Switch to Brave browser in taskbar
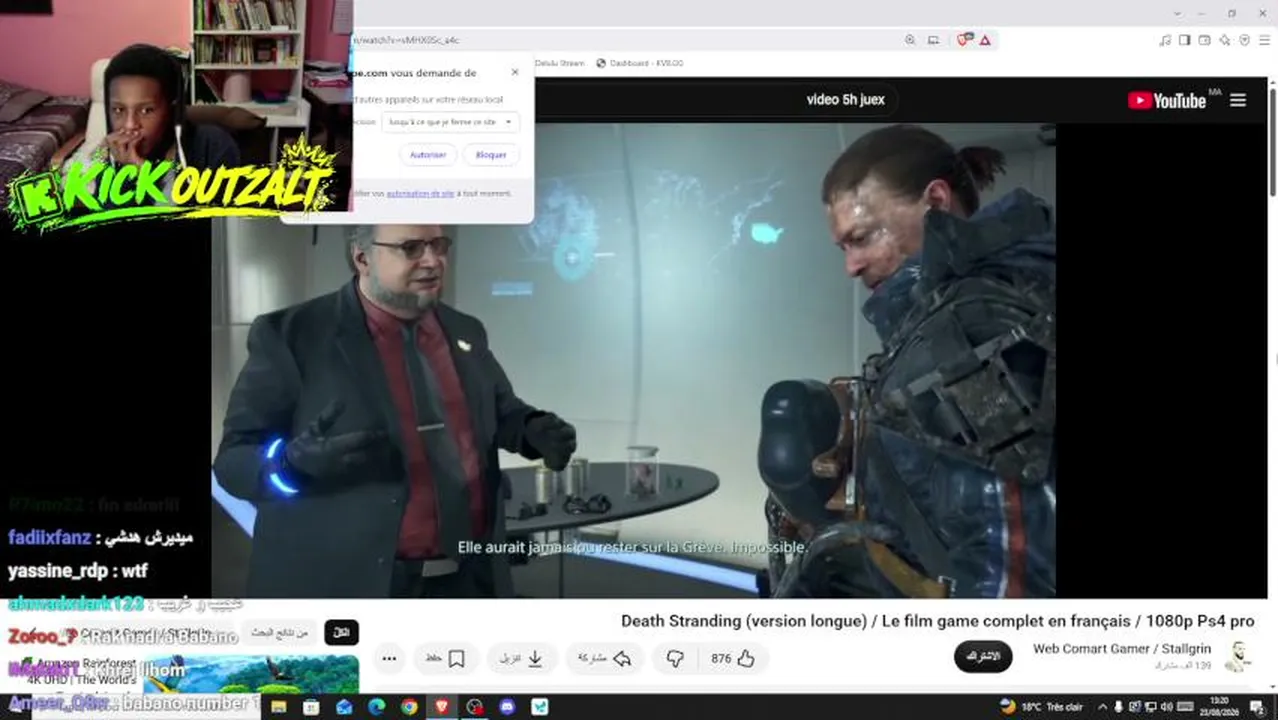 [442, 707]
